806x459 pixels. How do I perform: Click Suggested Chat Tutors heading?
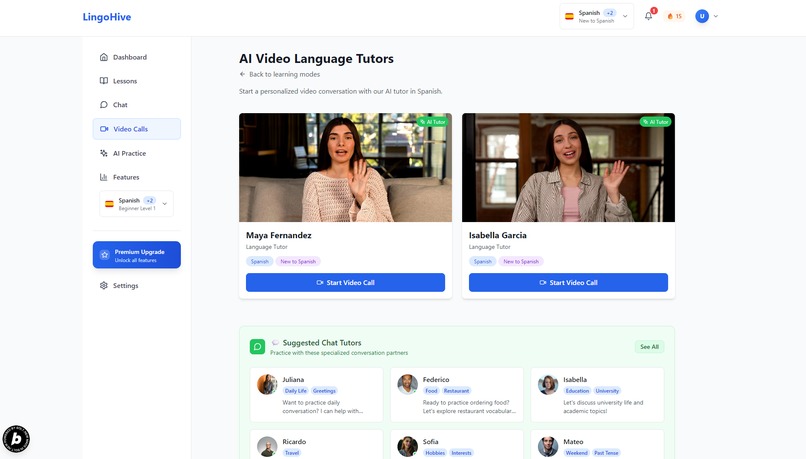point(322,343)
